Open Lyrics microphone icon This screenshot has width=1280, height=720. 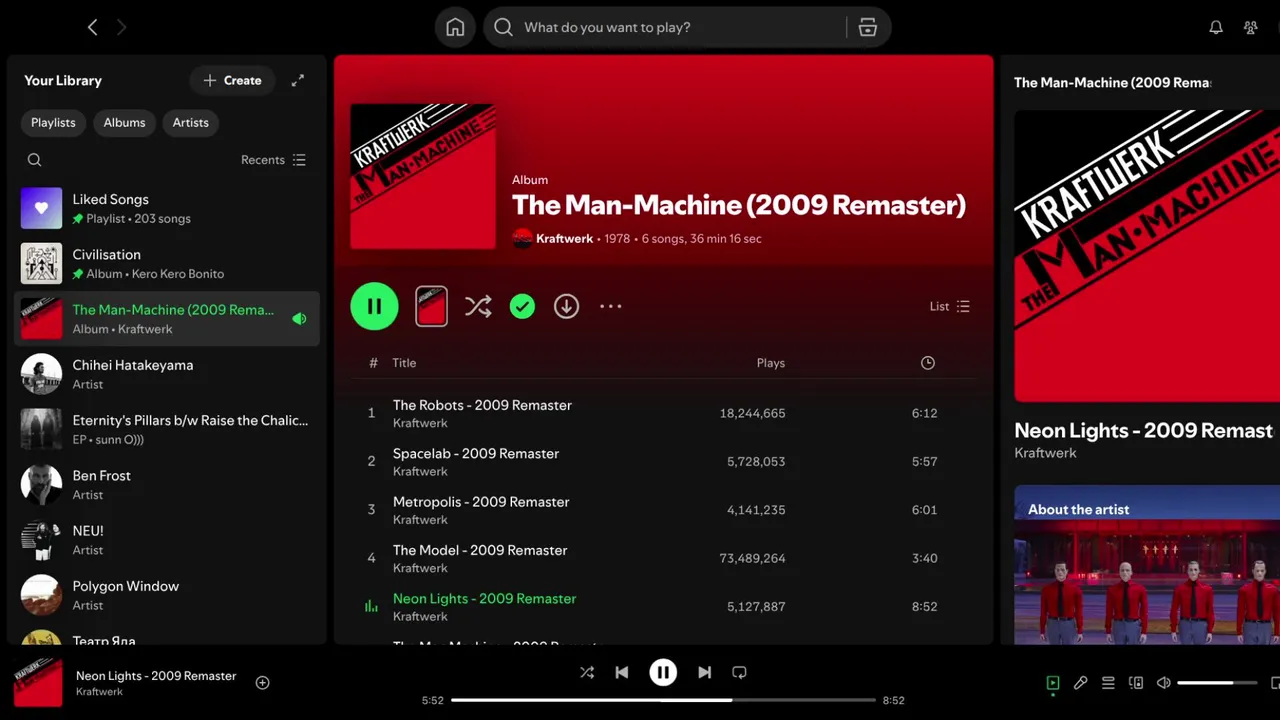pos(1080,683)
